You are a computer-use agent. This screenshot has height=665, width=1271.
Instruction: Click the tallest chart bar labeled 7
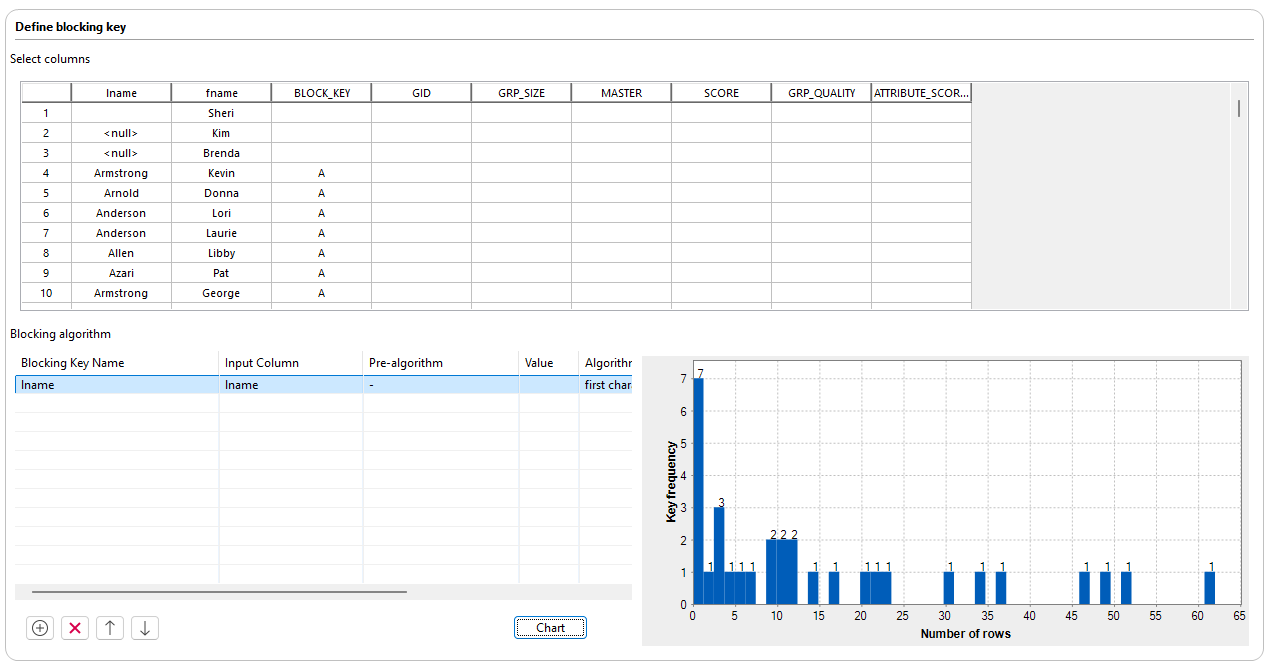[x=698, y=490]
